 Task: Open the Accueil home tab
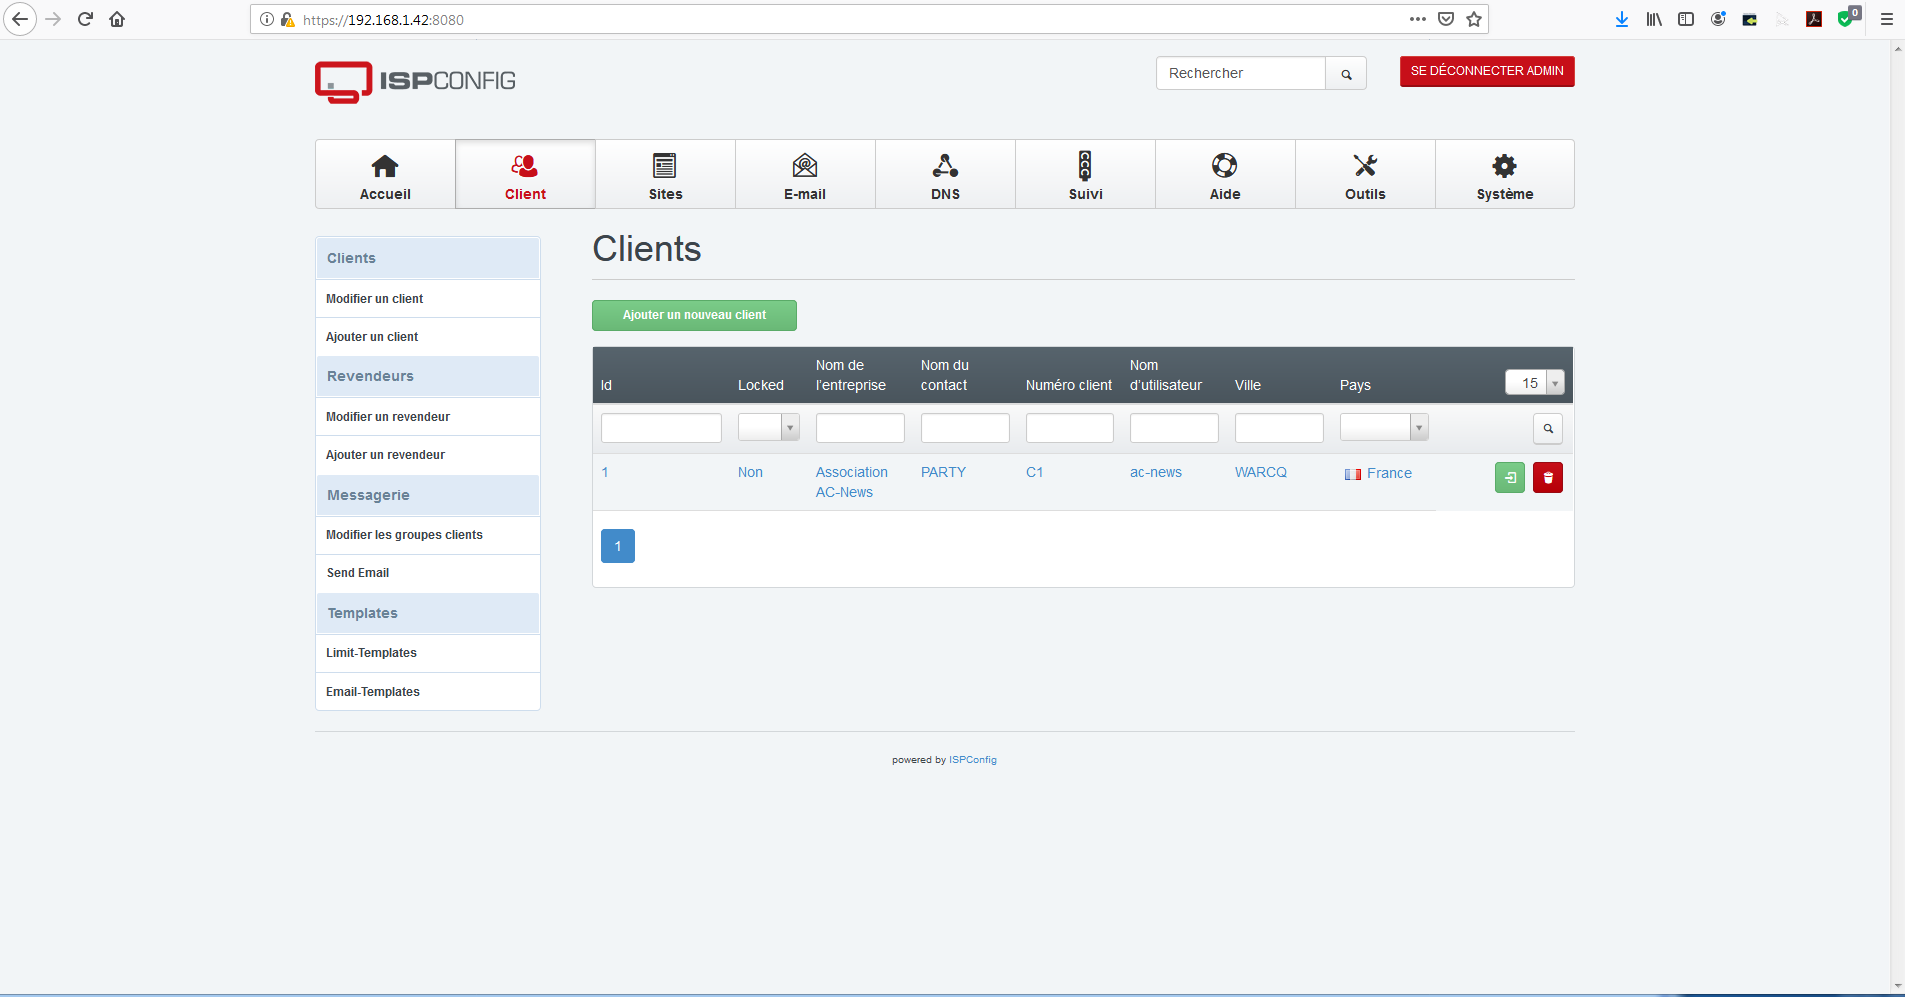point(385,175)
